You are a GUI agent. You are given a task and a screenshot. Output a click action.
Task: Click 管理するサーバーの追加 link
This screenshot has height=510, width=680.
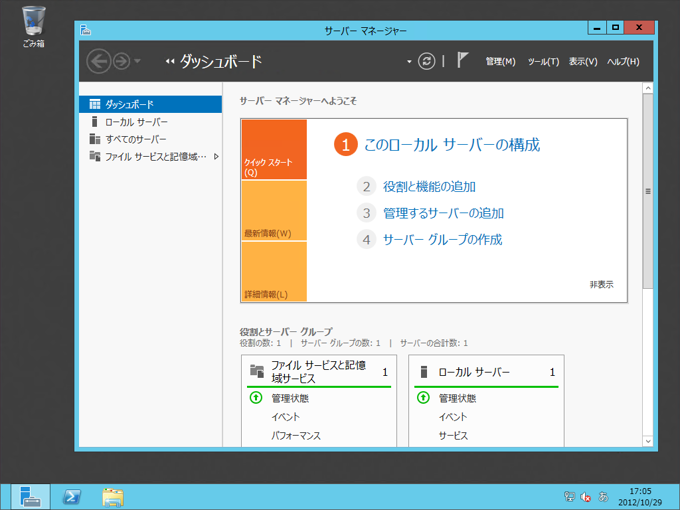coord(443,213)
